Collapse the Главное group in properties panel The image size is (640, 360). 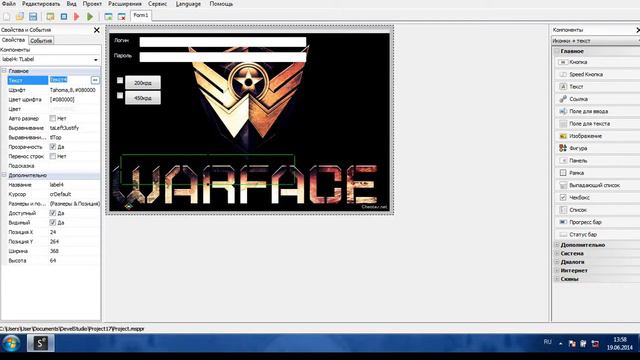(4, 71)
